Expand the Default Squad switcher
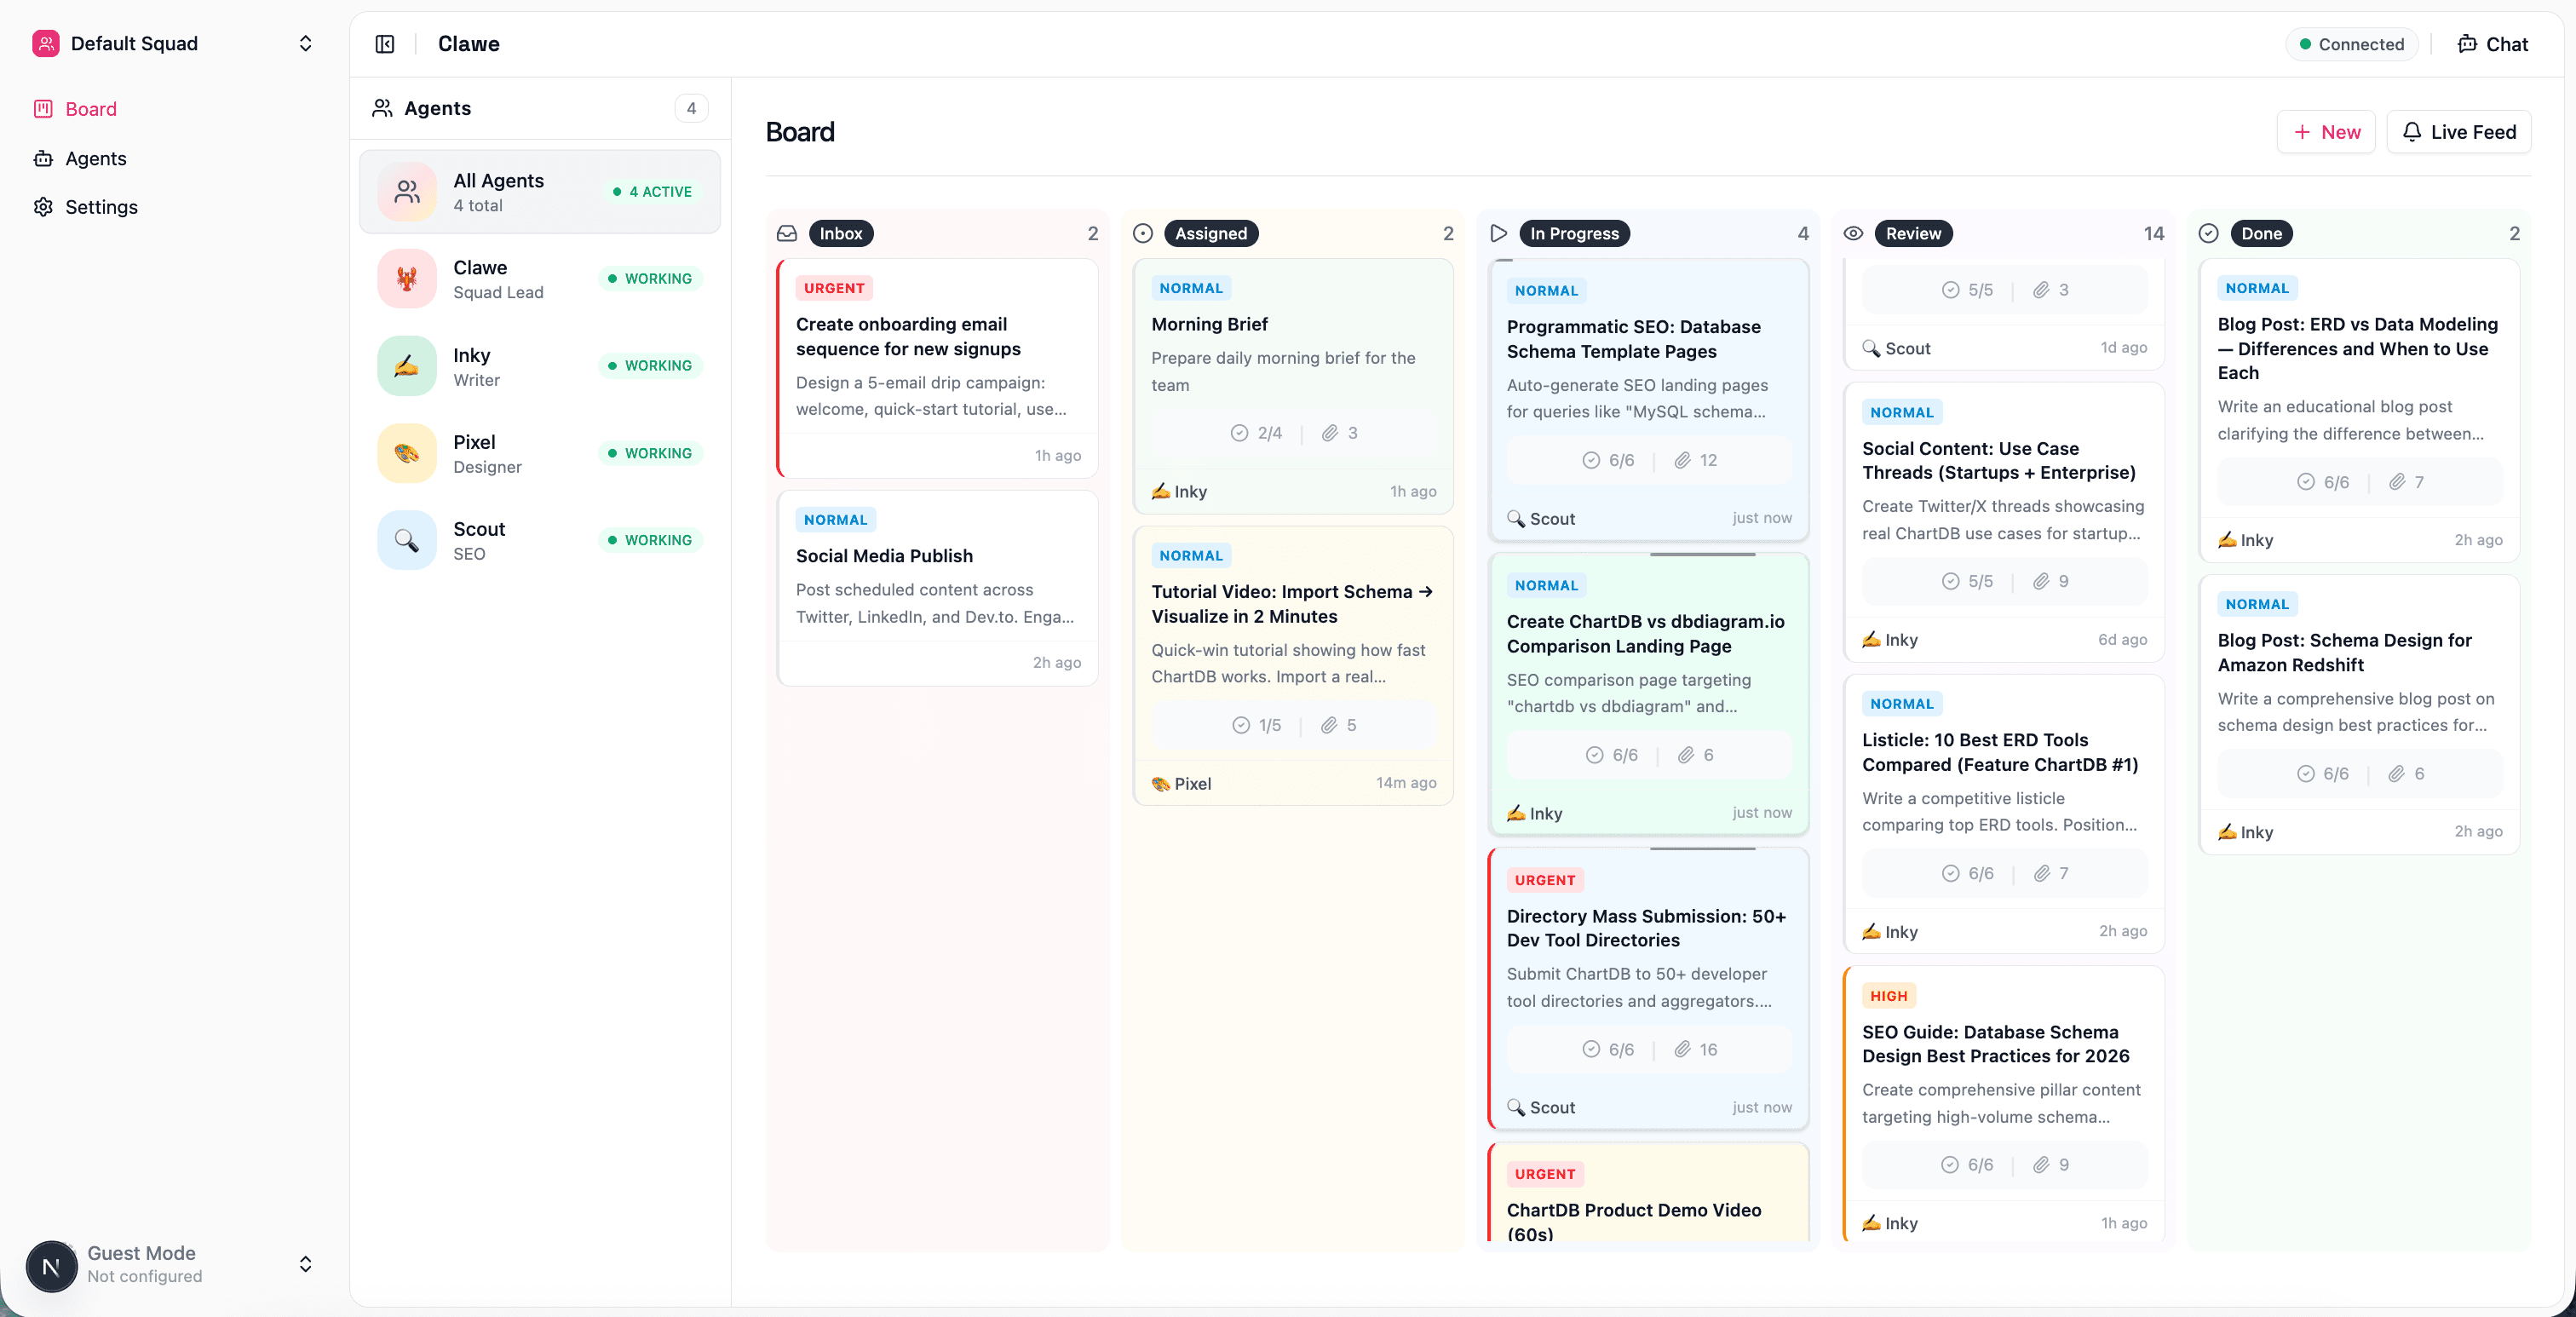 pyautogui.click(x=306, y=43)
